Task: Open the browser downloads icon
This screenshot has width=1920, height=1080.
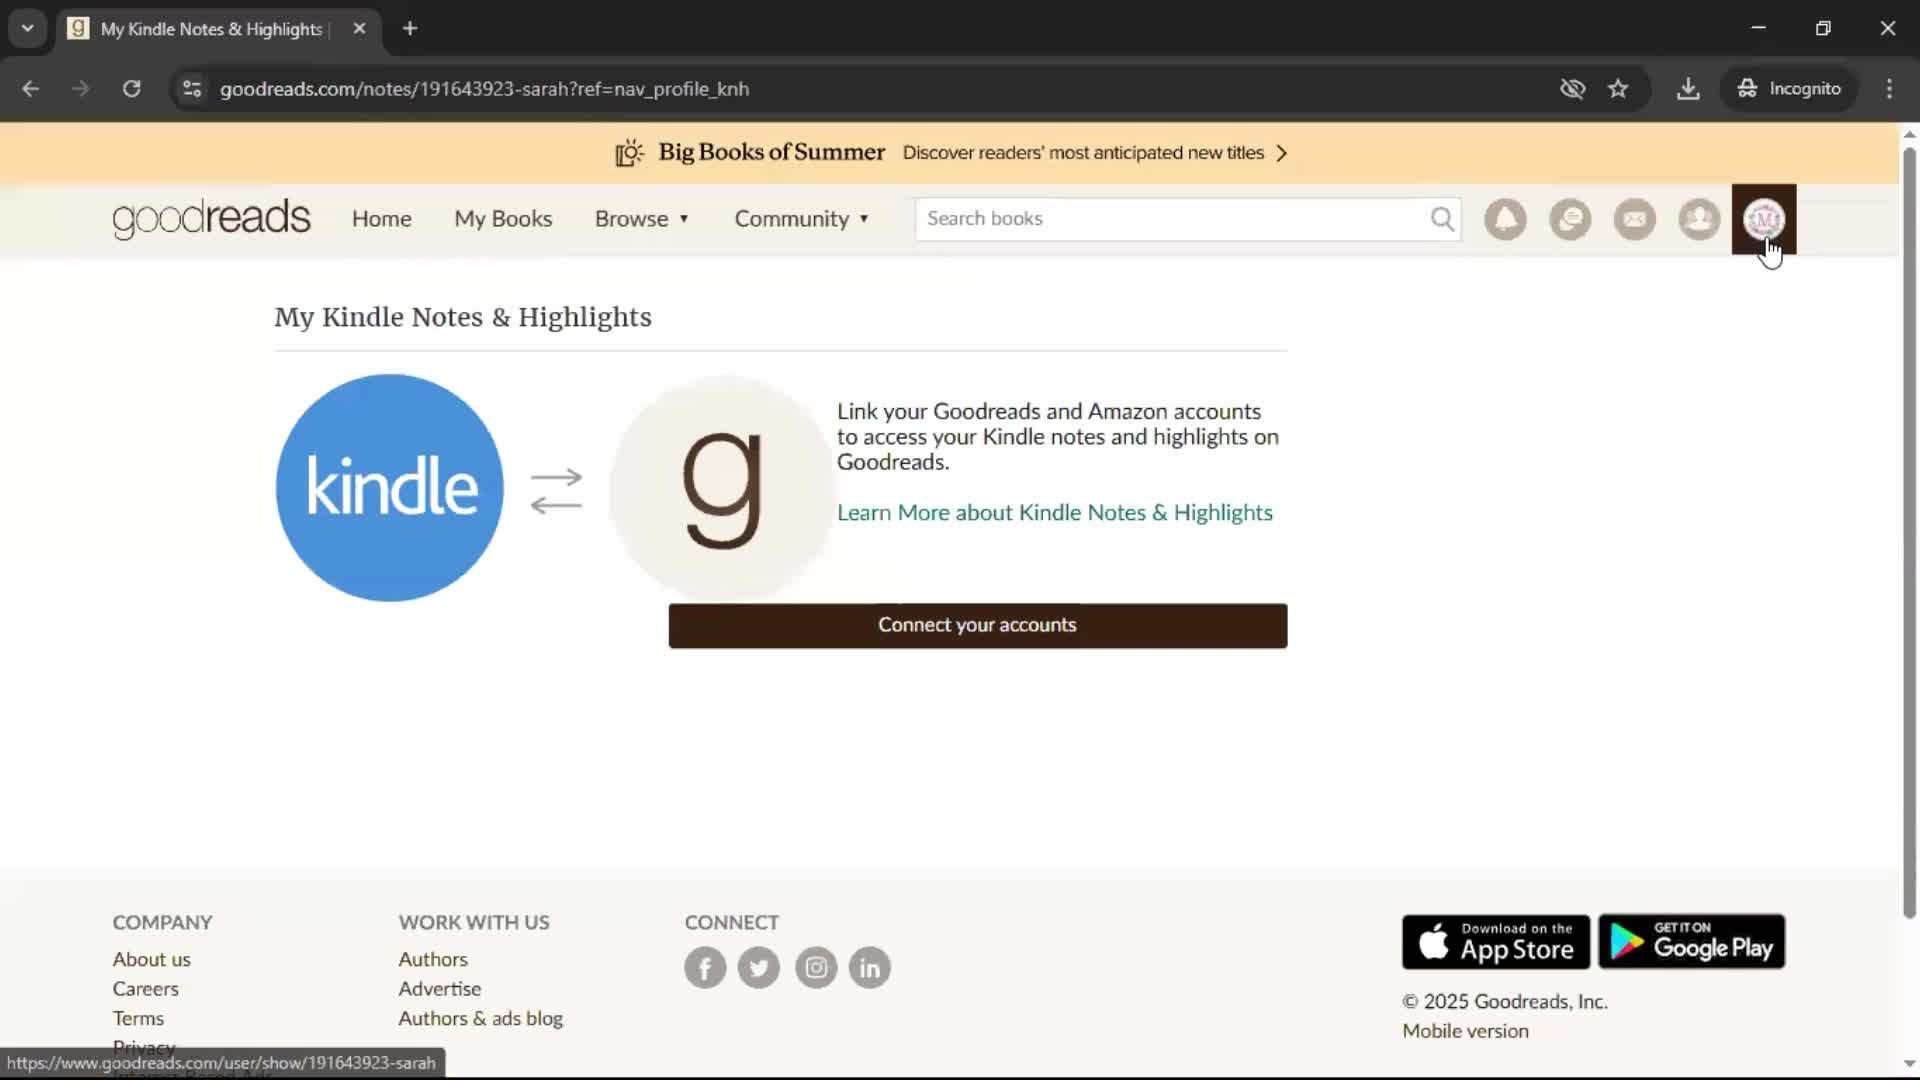Action: pyautogui.click(x=1688, y=89)
